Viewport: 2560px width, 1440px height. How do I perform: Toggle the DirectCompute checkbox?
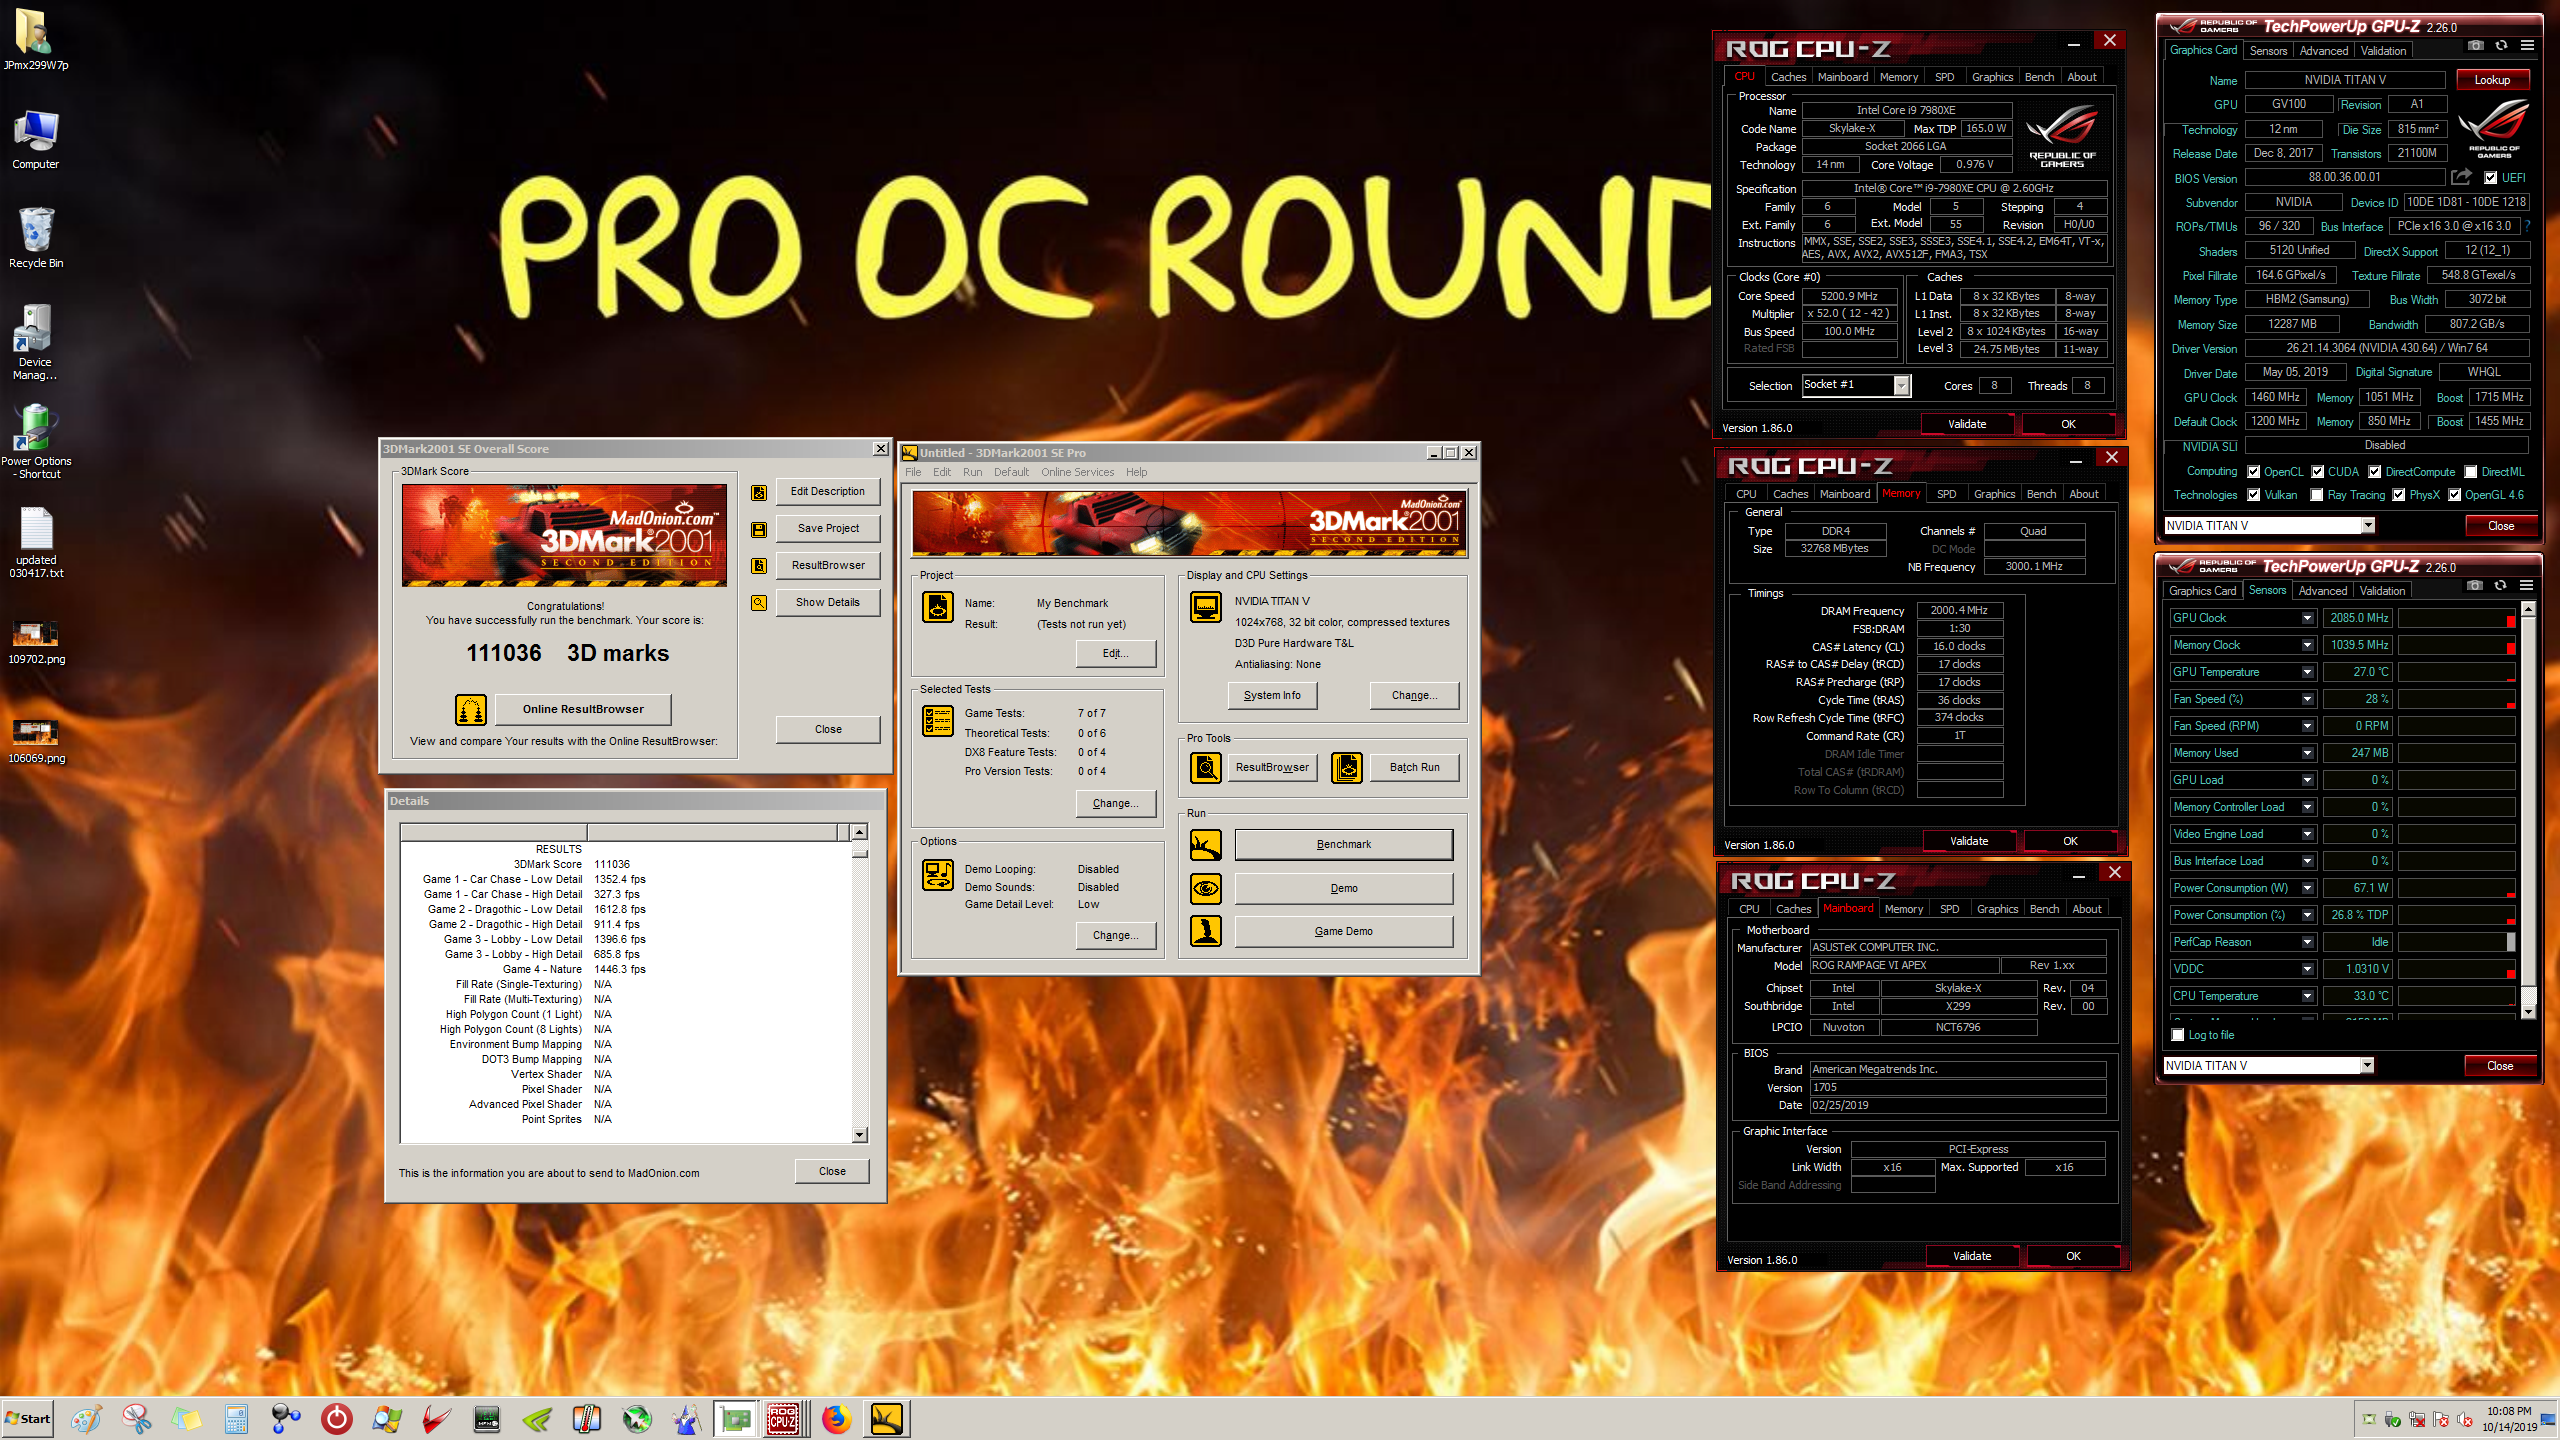2374,472
